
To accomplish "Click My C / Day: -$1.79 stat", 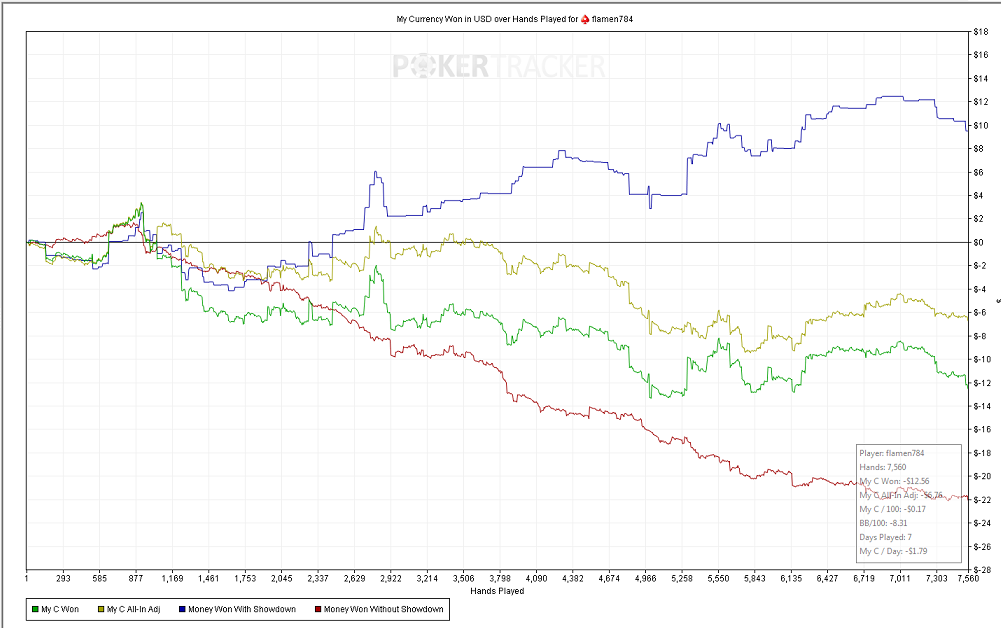I will click(893, 551).
